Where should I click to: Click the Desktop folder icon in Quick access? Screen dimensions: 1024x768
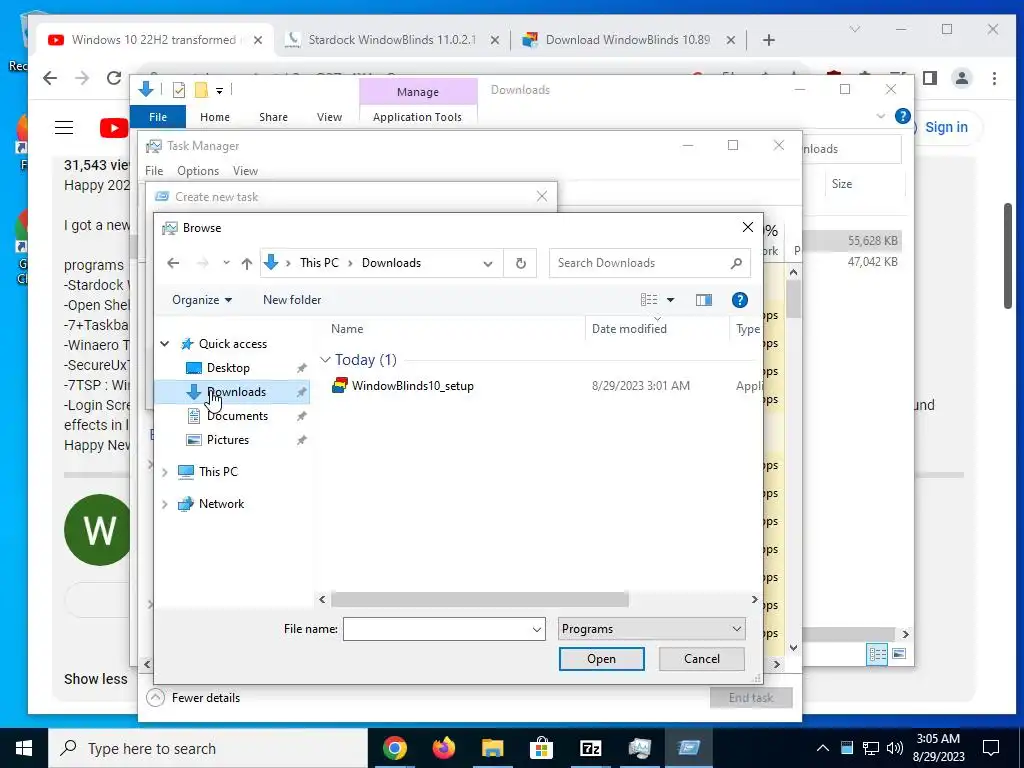tap(194, 368)
